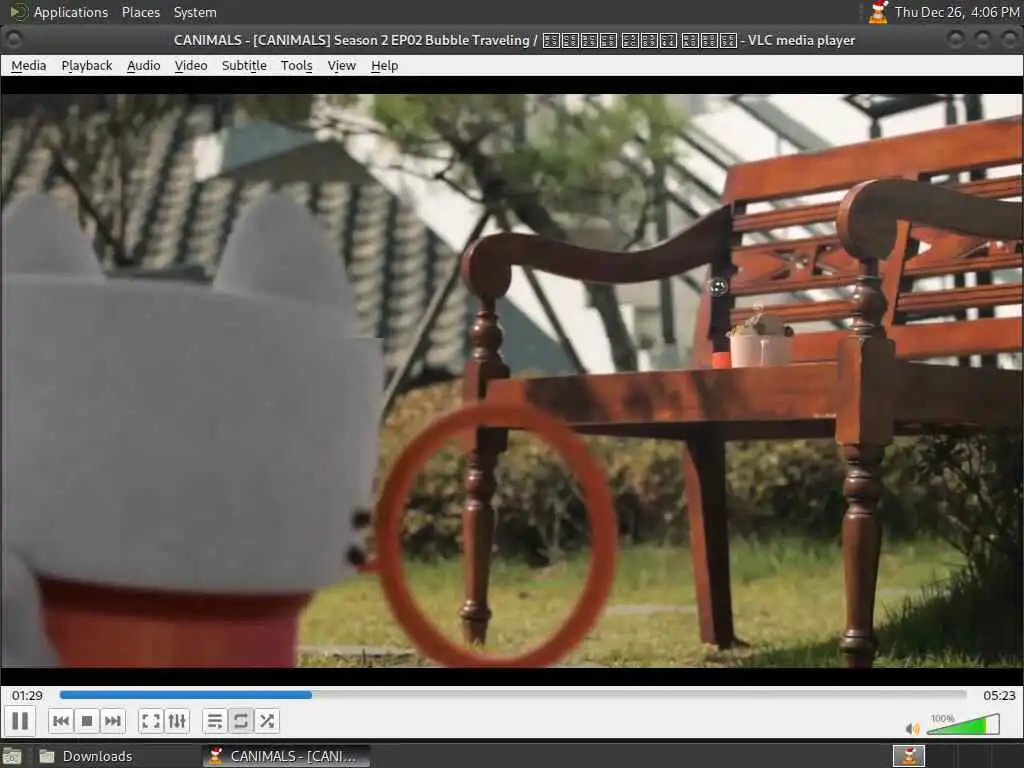This screenshot has height=768, width=1024.
Task: Open the Tools menu
Action: (x=296, y=65)
